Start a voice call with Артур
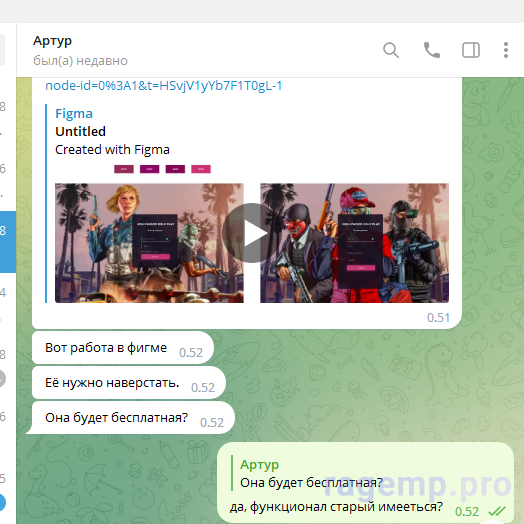The width and height of the screenshot is (524, 524). coord(431,50)
